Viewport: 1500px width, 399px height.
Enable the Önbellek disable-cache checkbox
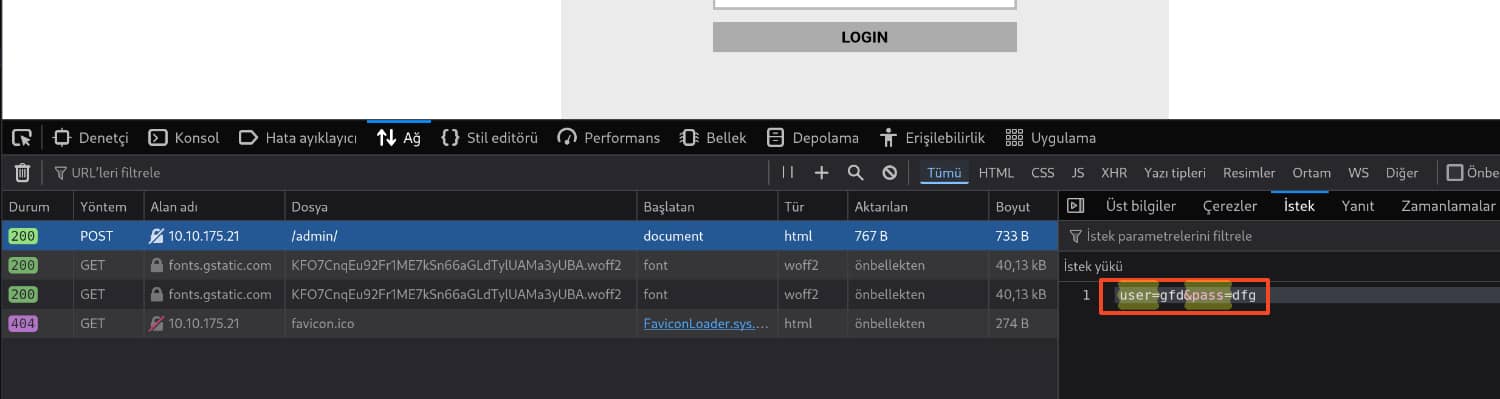click(x=1455, y=173)
